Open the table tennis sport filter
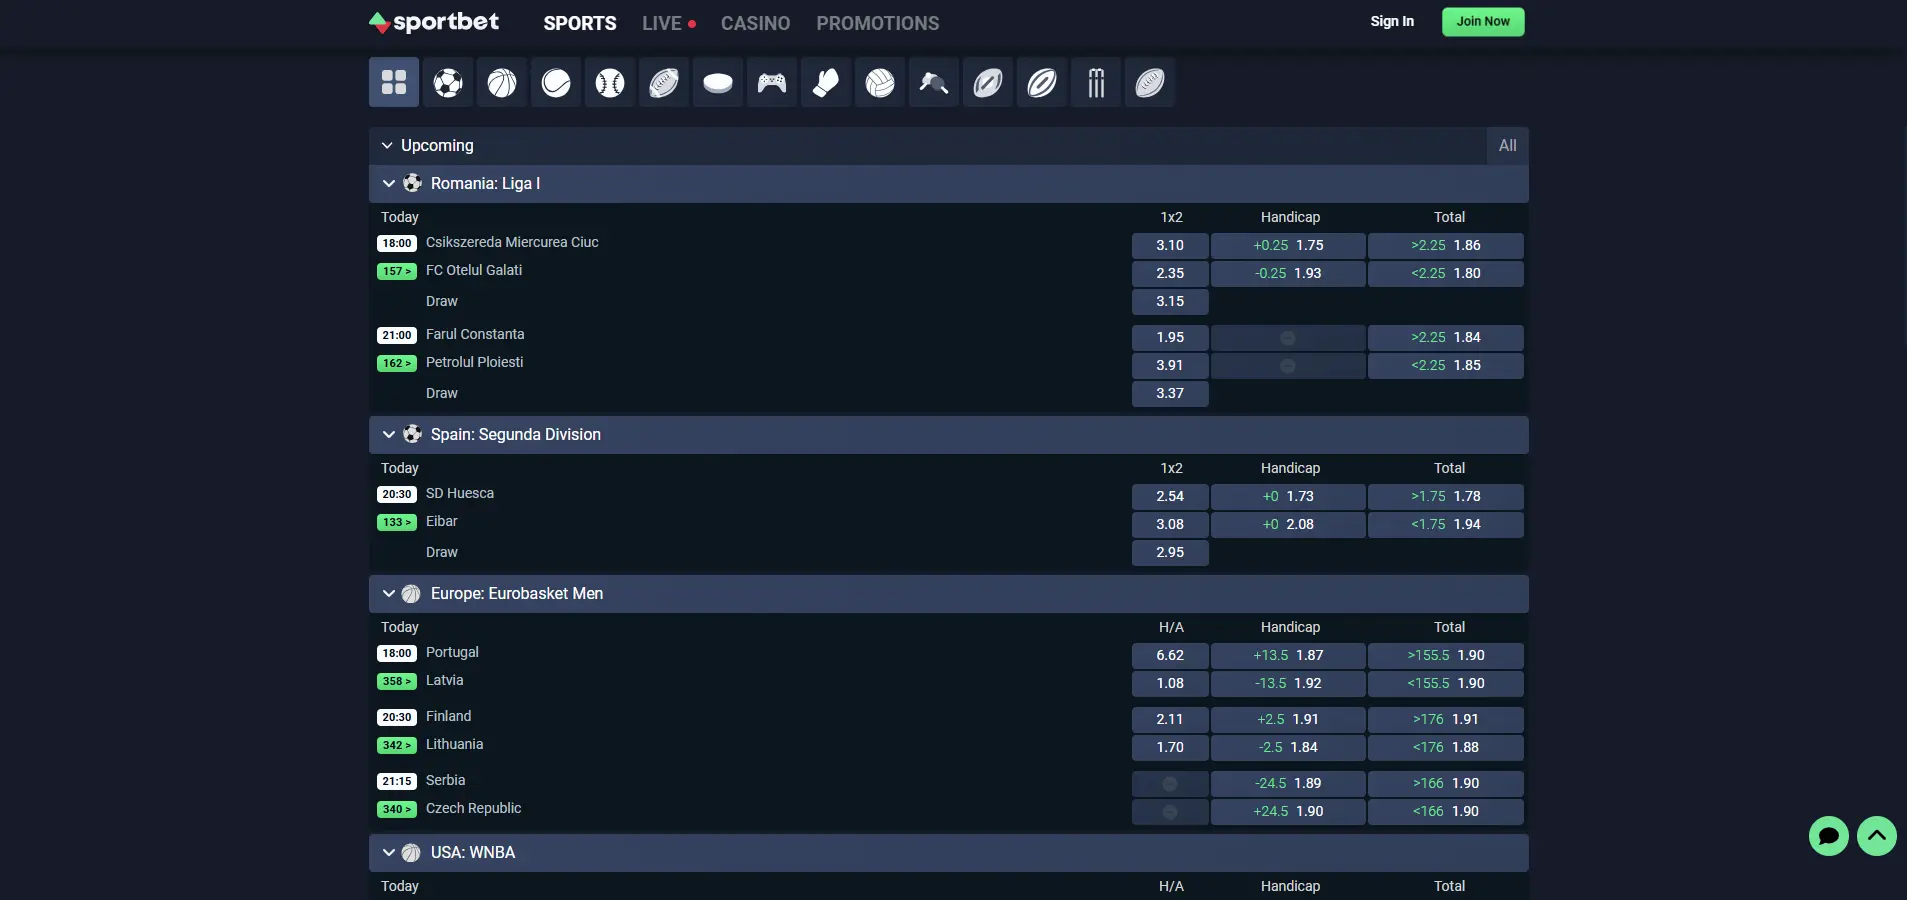This screenshot has height=900, width=1907. click(933, 83)
